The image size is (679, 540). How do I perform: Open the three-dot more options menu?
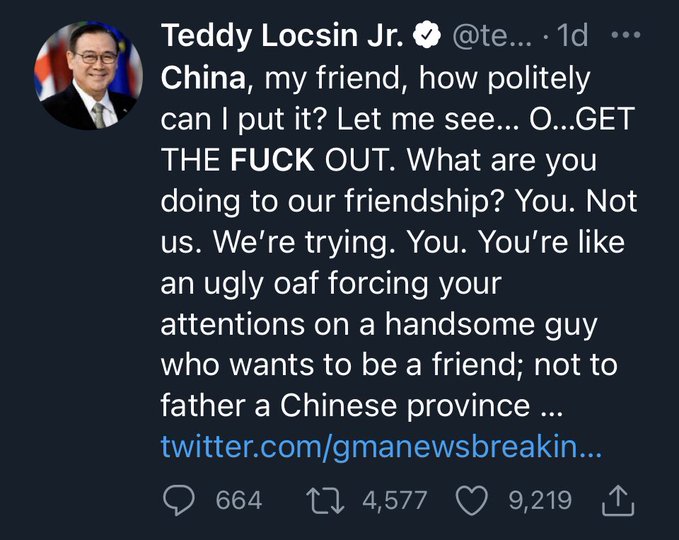tap(626, 34)
